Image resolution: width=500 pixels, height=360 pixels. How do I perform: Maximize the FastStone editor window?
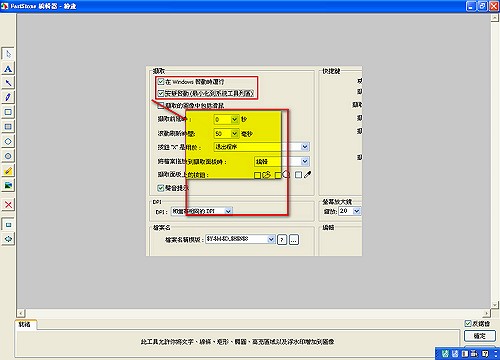[x=482, y=6]
